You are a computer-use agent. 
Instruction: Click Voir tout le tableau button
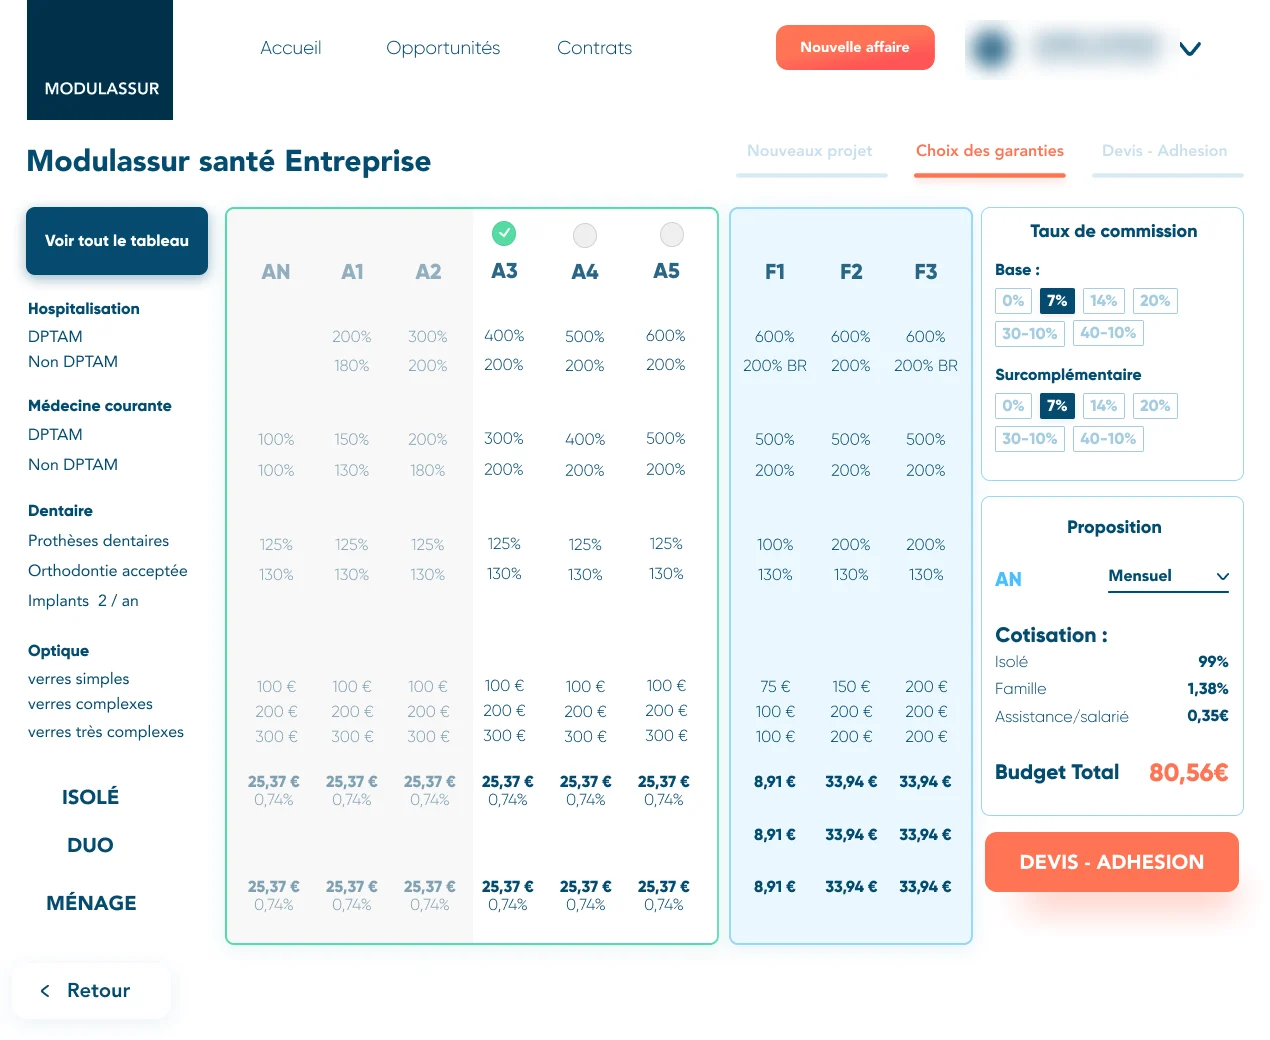(x=117, y=241)
